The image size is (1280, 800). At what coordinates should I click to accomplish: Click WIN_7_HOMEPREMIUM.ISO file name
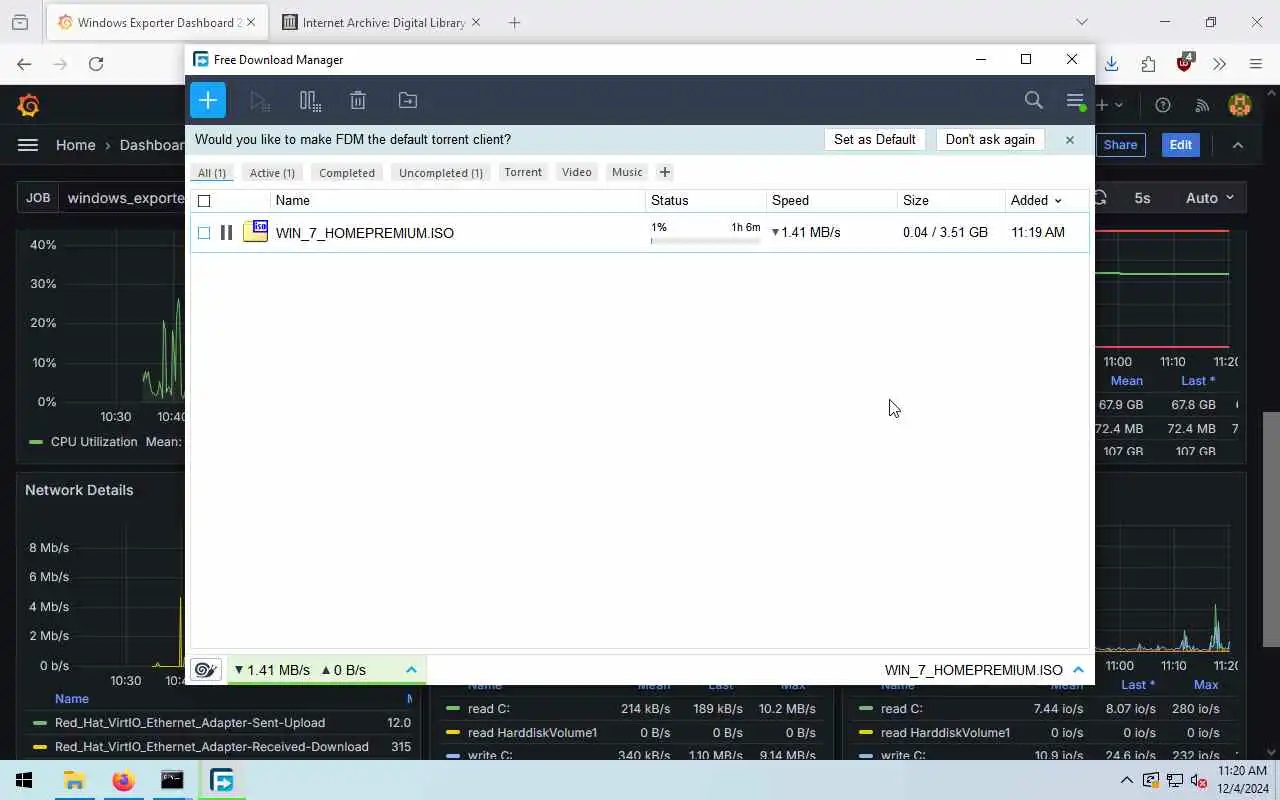365,233
